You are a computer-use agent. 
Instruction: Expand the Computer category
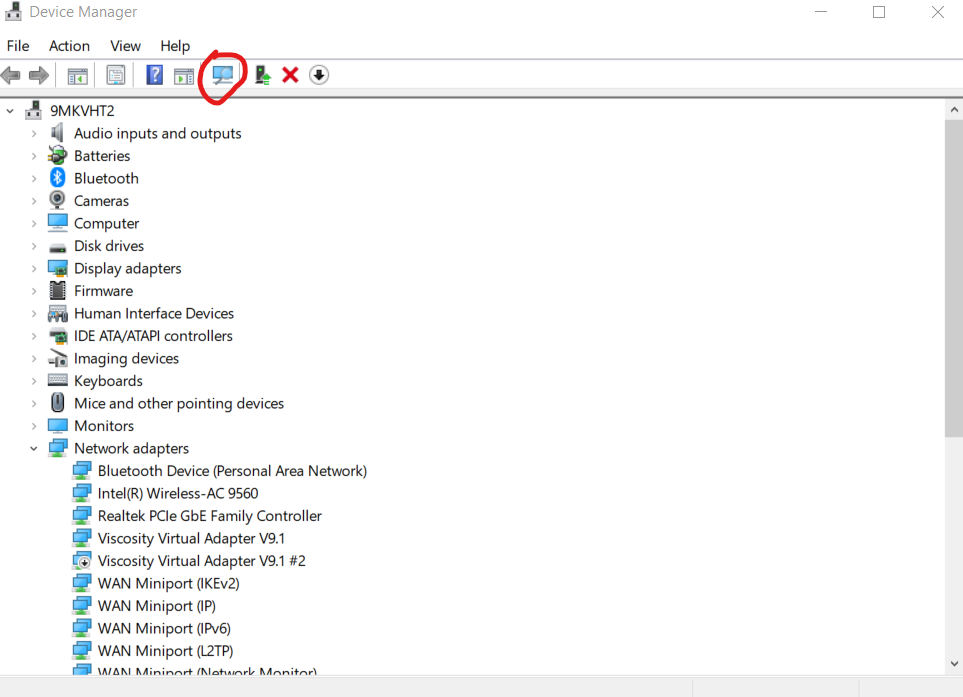(x=34, y=224)
